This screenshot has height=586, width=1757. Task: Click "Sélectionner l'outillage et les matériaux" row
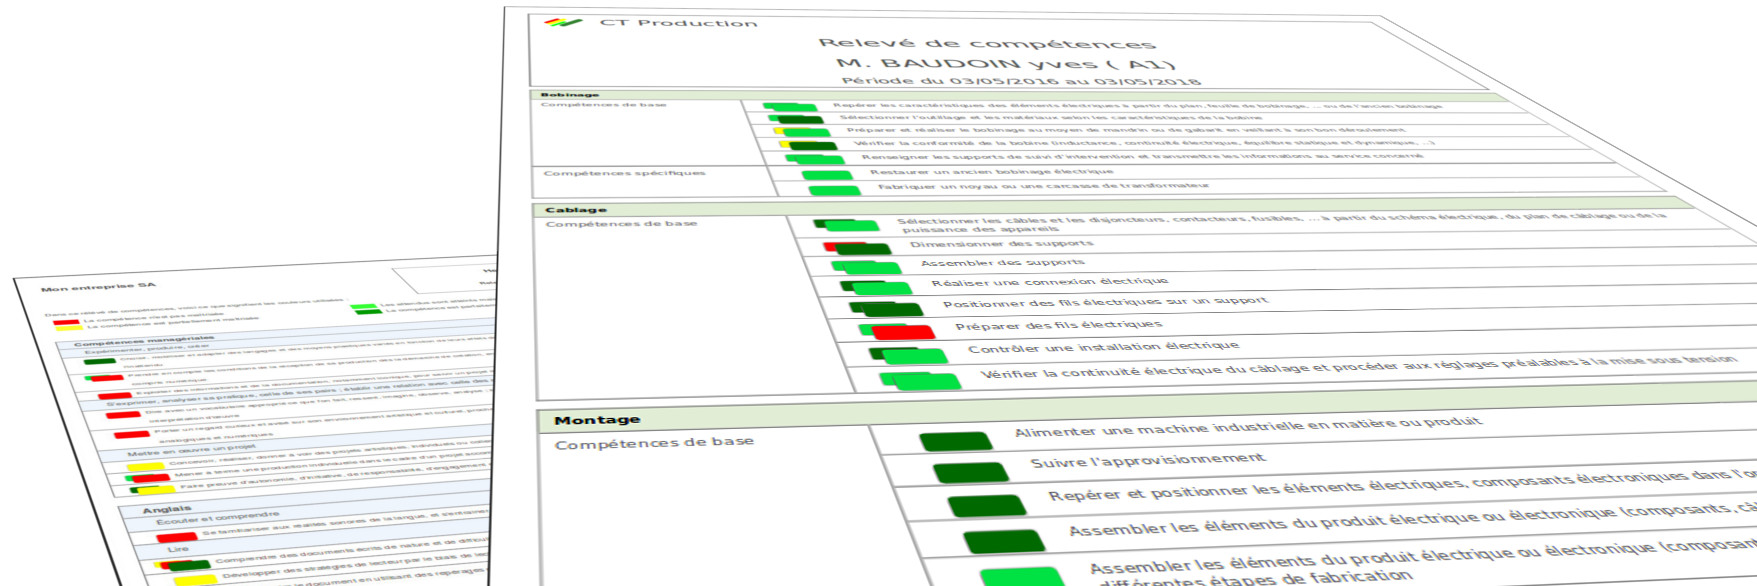point(1050,117)
